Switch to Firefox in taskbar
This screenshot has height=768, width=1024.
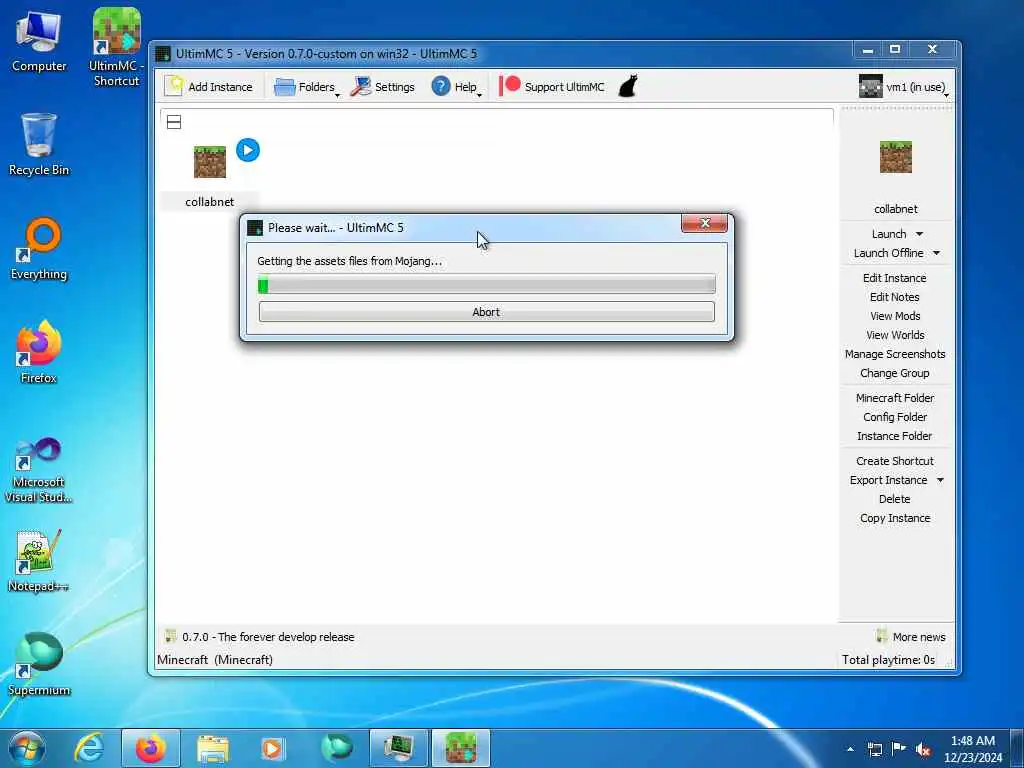[151, 748]
